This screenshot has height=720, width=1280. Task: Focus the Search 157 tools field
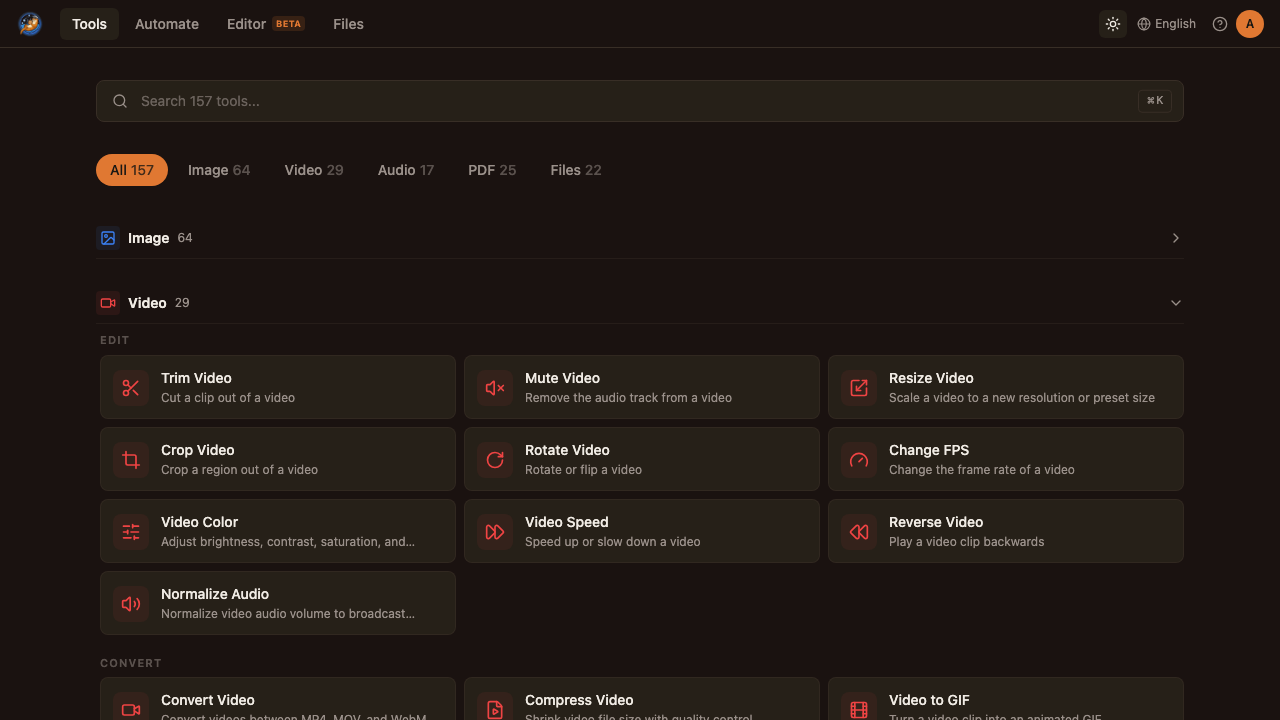(640, 101)
